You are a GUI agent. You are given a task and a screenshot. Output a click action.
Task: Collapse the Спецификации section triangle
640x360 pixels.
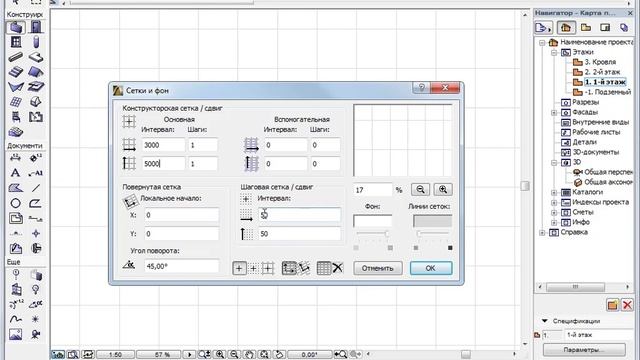pos(544,321)
